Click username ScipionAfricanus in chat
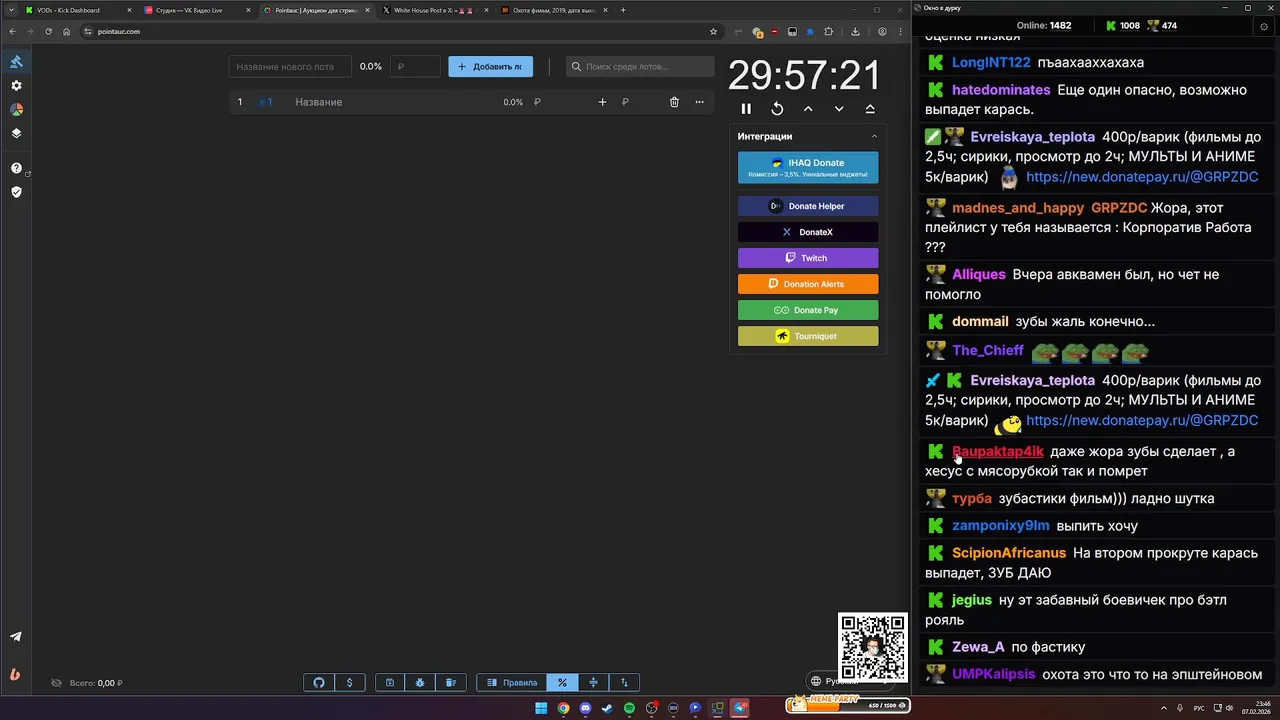Screen dimensions: 1280x720 click(1009, 553)
